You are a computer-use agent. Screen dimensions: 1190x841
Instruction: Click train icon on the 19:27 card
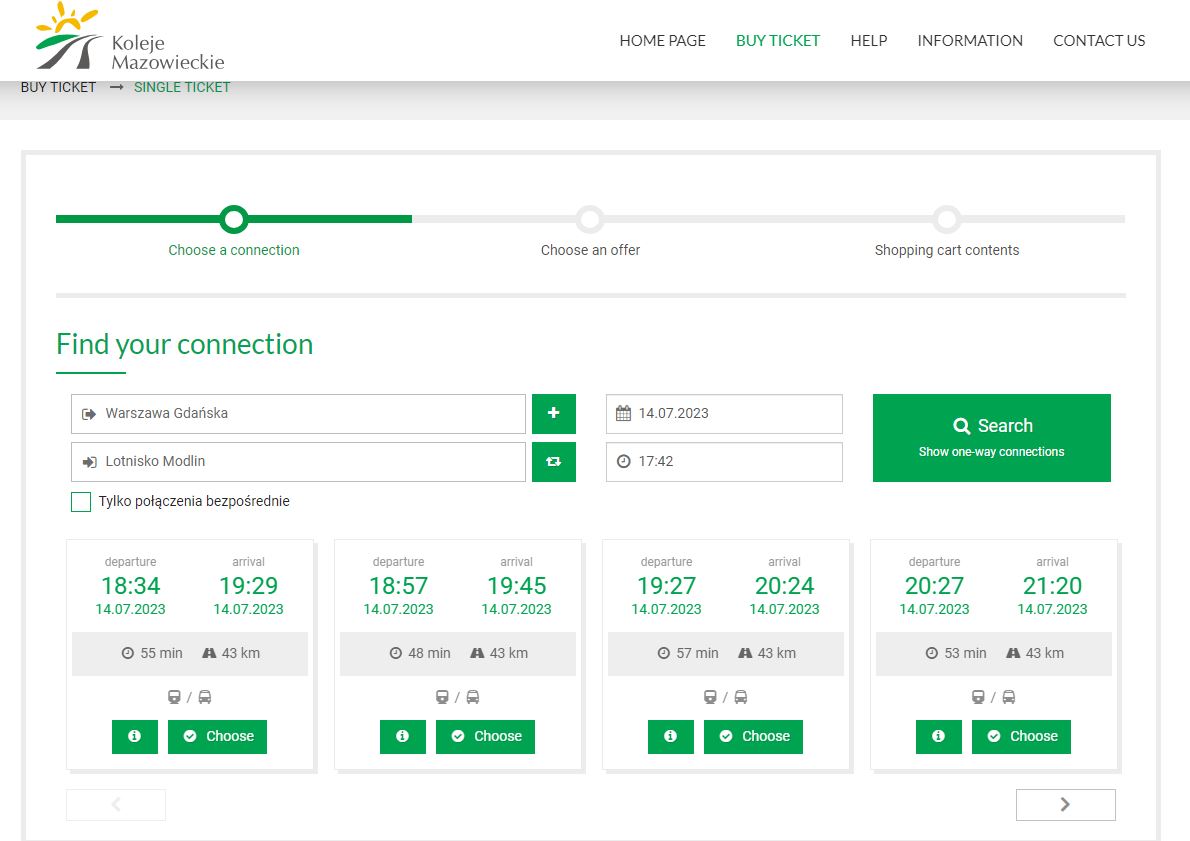point(710,697)
